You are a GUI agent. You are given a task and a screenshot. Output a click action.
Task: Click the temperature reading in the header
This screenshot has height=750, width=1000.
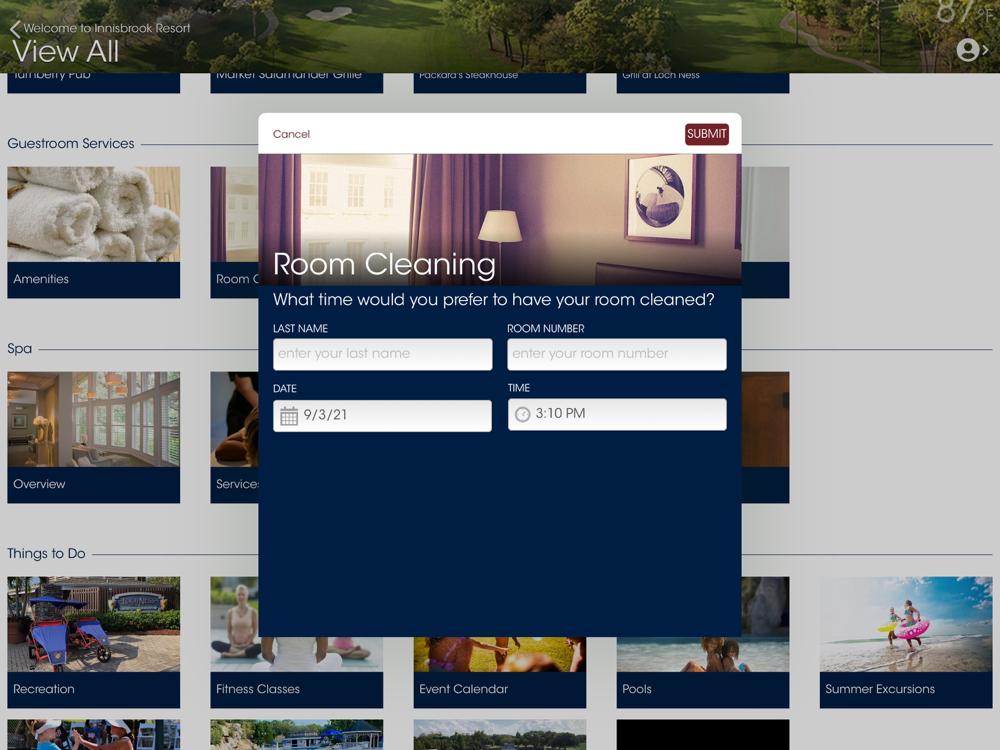[963, 11]
